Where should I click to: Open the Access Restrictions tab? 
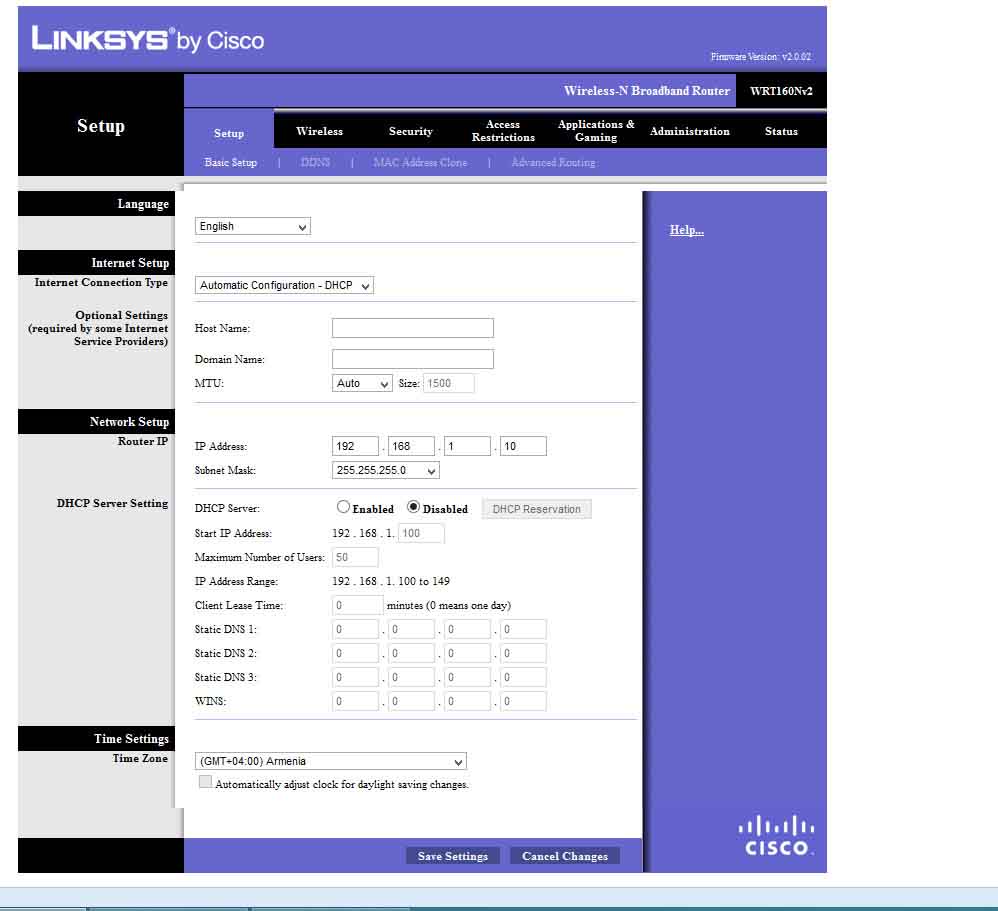click(x=503, y=131)
